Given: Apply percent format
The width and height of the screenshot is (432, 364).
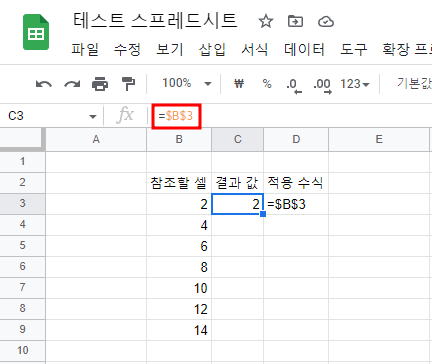Looking at the screenshot, I should pos(267,83).
